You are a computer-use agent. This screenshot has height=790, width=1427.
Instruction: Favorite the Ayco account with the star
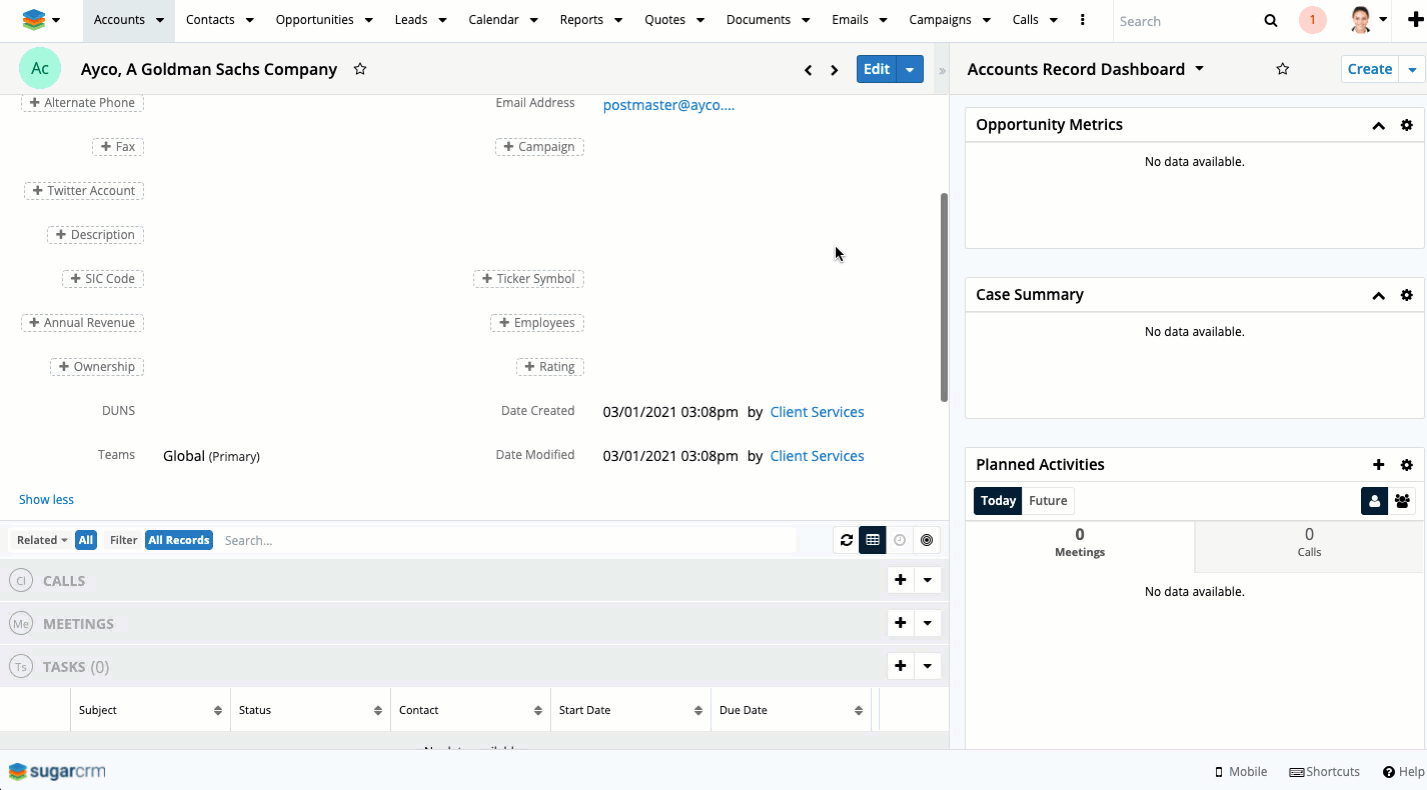(360, 69)
